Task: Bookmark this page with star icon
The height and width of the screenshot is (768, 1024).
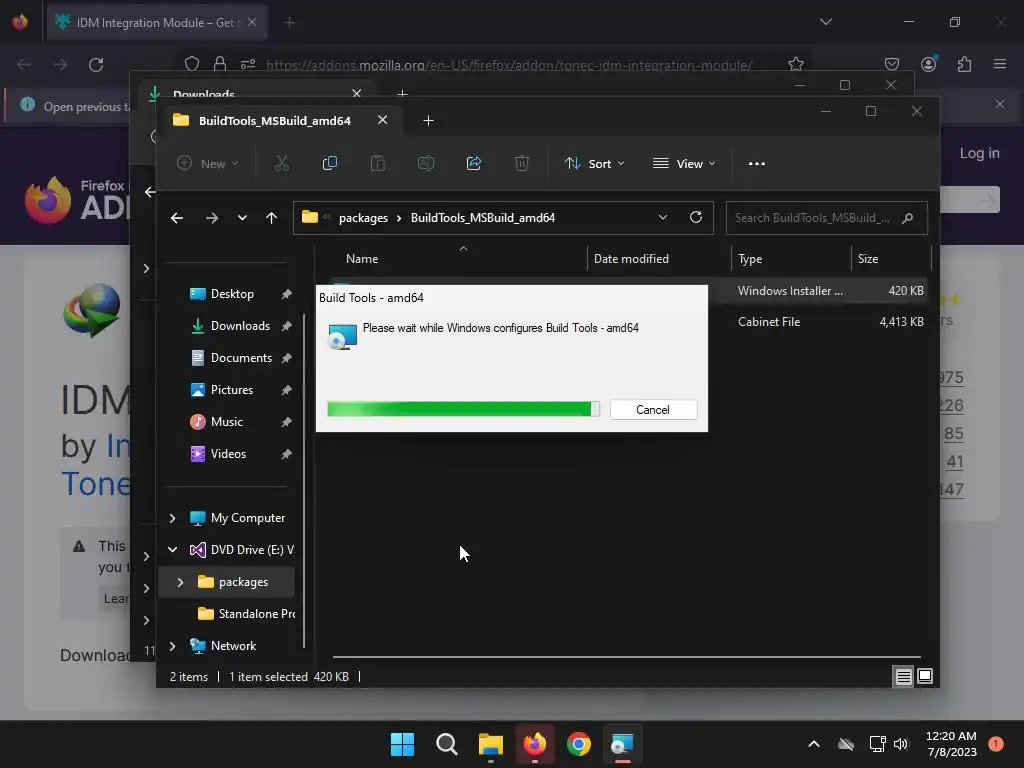Action: [795, 64]
